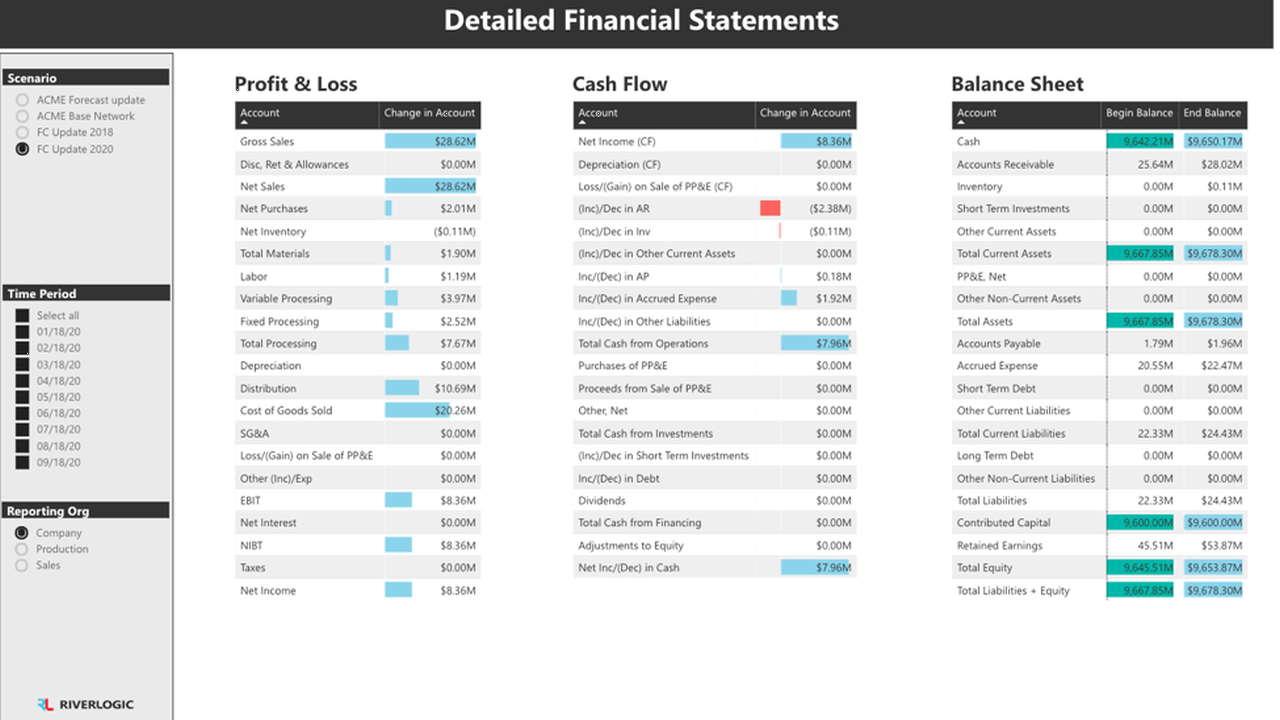Click sort arrow under Profit & Loss Account header
The image size is (1280, 720).
coord(244,122)
